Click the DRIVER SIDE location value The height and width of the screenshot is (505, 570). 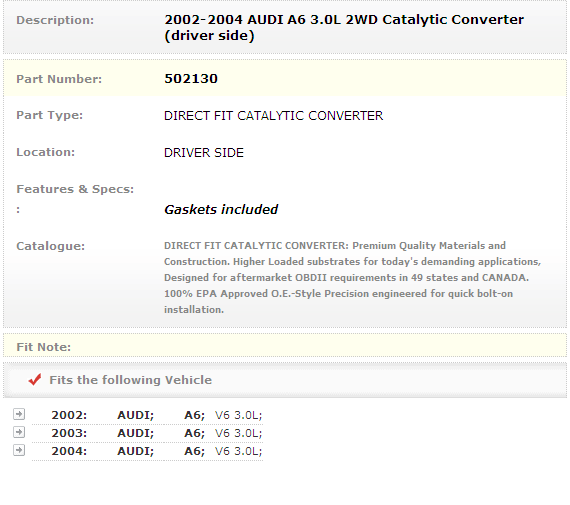(x=204, y=153)
